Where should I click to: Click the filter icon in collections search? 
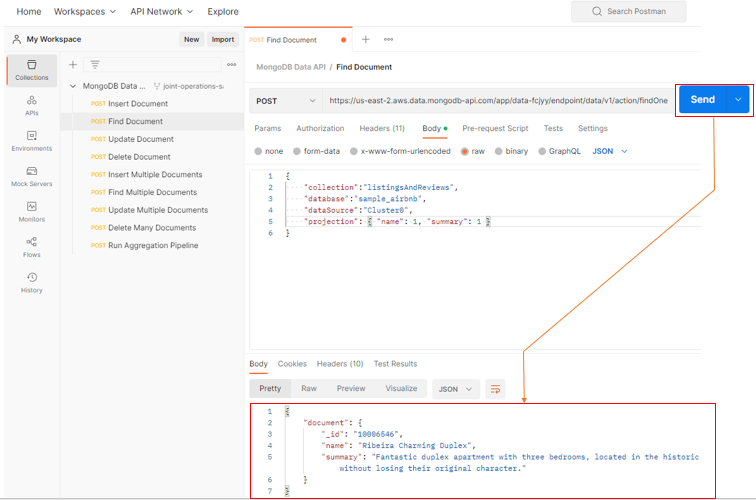(95, 65)
